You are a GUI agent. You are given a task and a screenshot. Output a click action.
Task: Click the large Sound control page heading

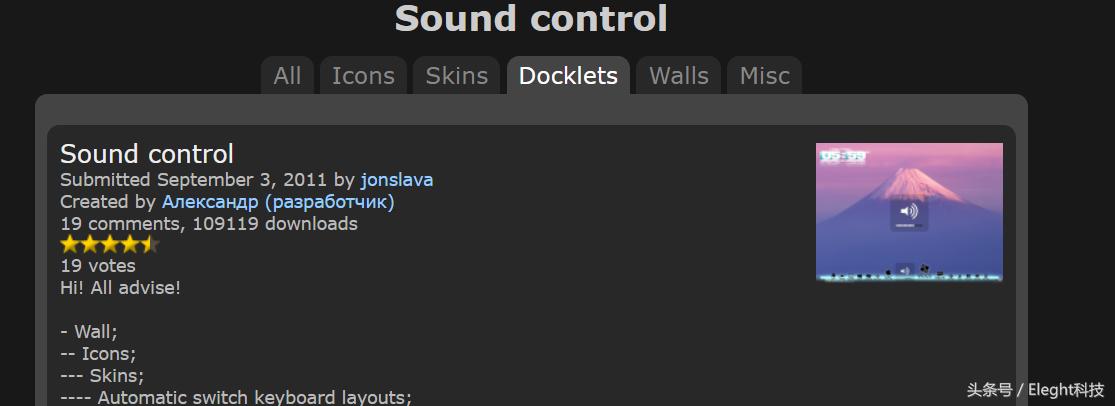pyautogui.click(x=531, y=18)
